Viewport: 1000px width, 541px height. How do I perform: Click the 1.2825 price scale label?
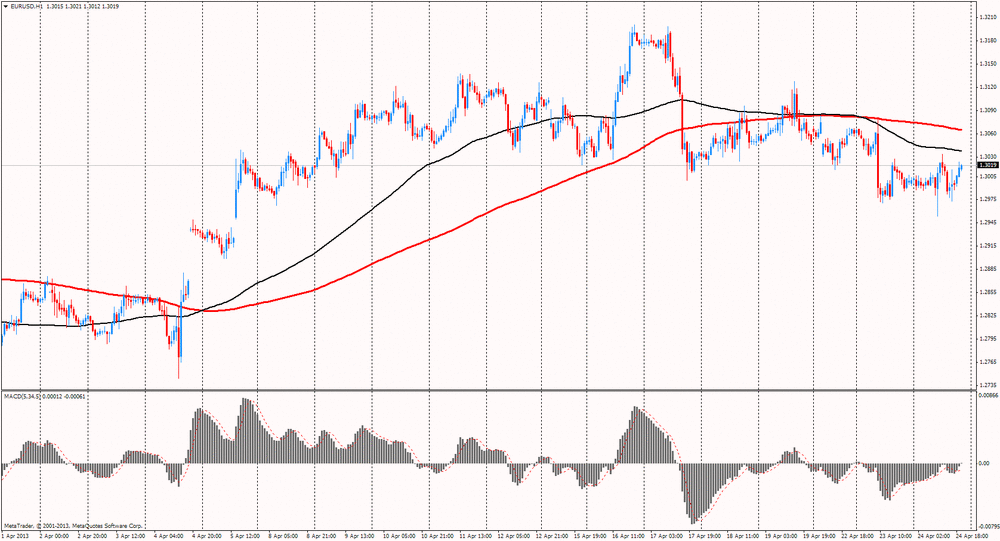(987, 315)
